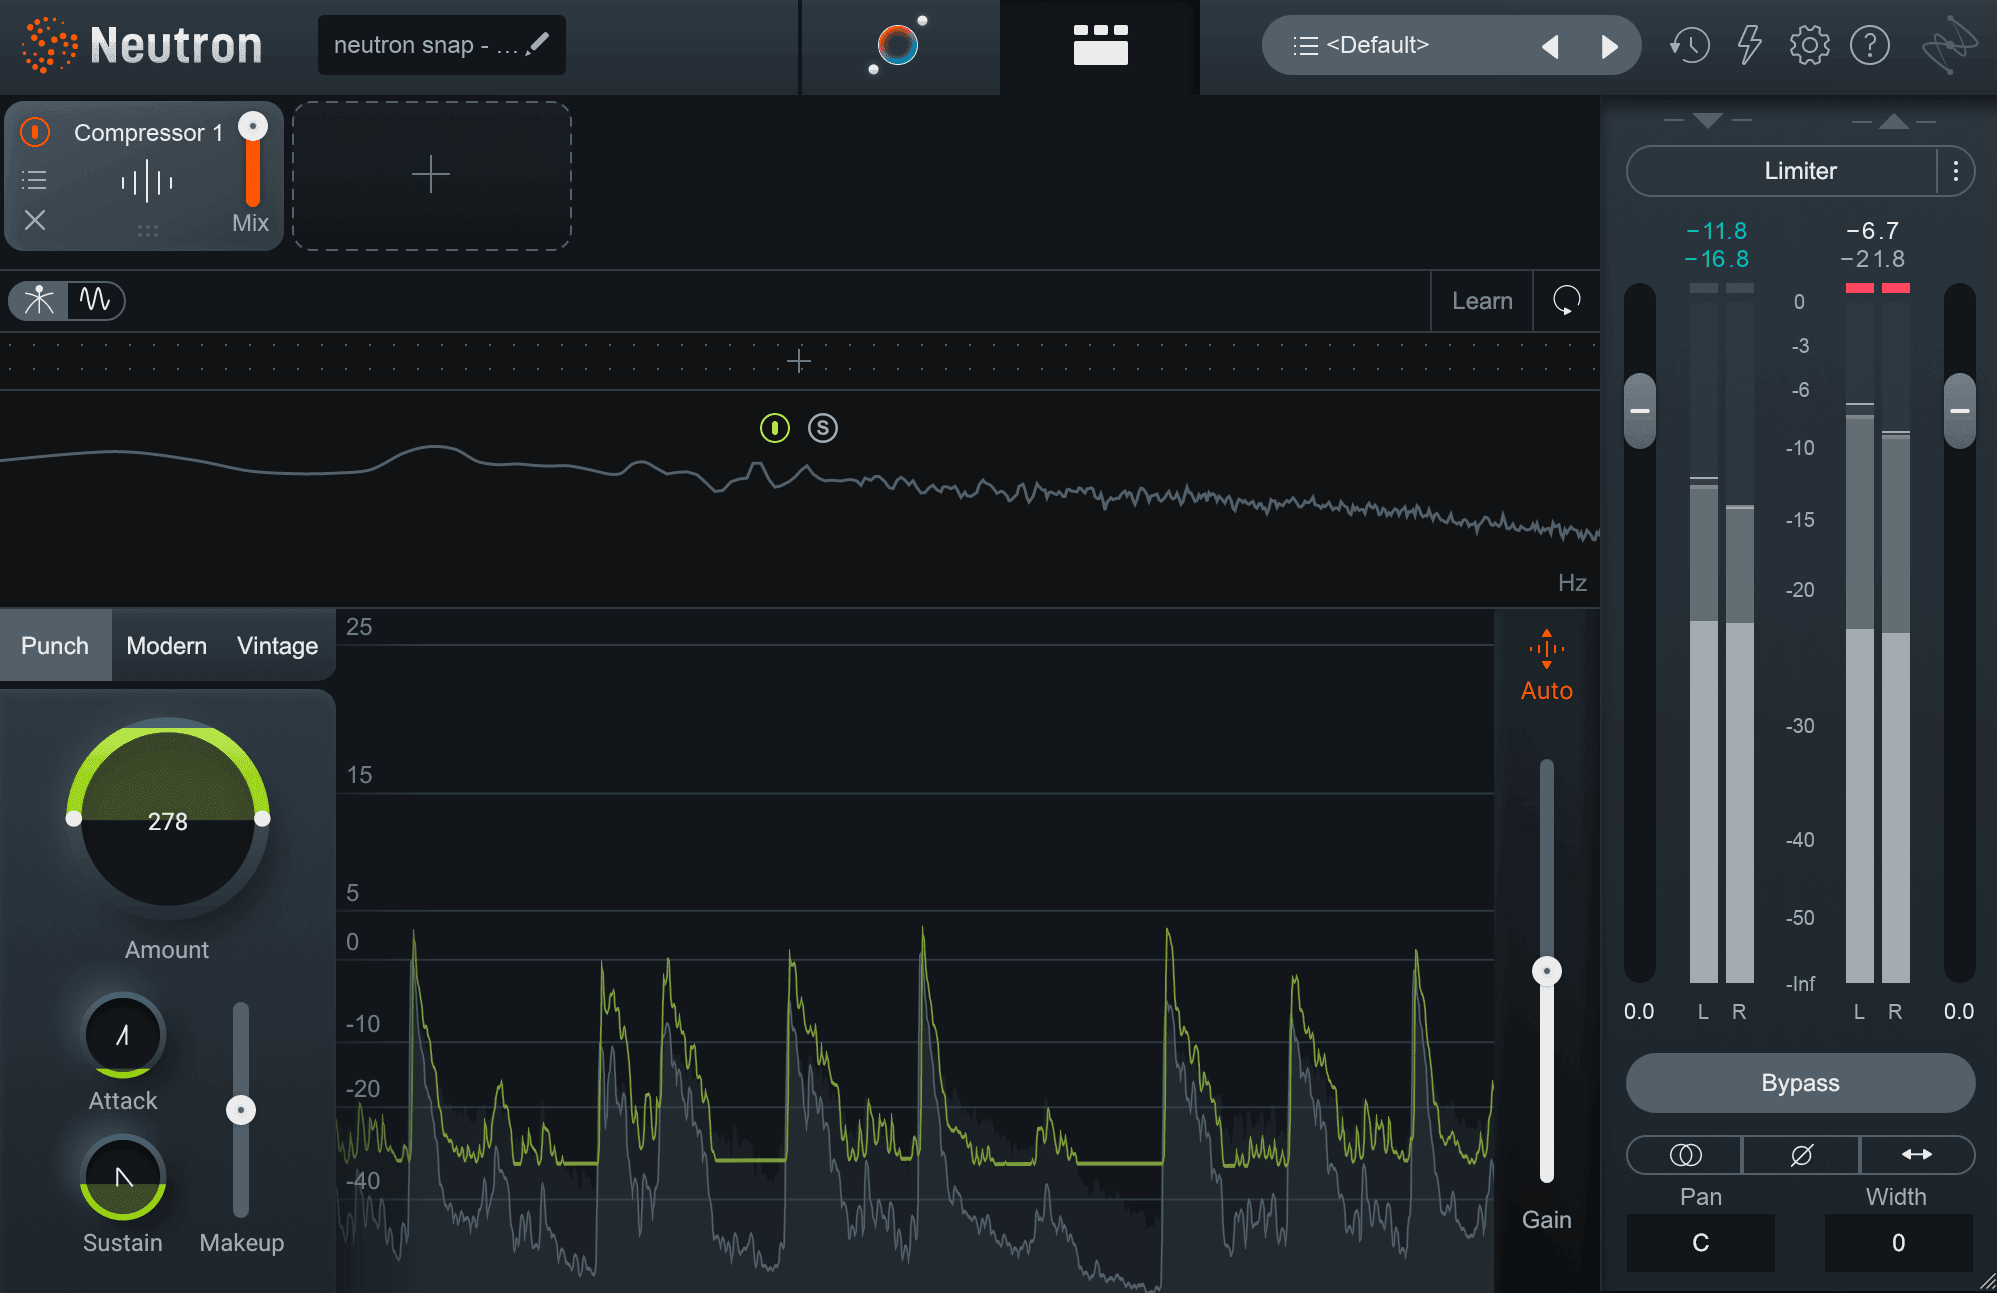Click the Pan value field C
Screen dimensions: 1997x1293
coord(1701,1243)
